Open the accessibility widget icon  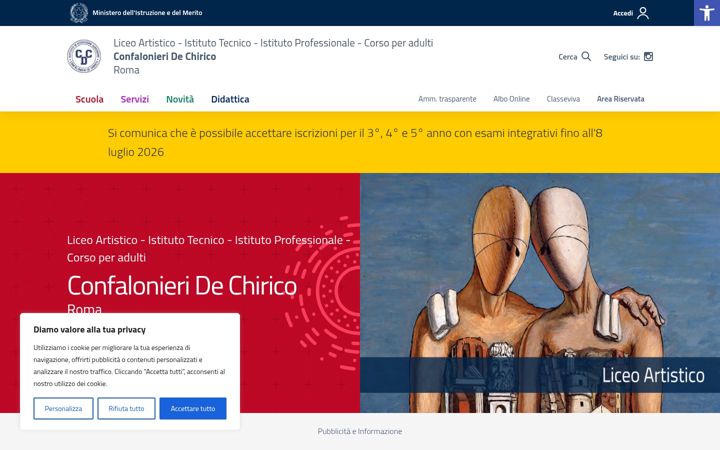tap(707, 12)
